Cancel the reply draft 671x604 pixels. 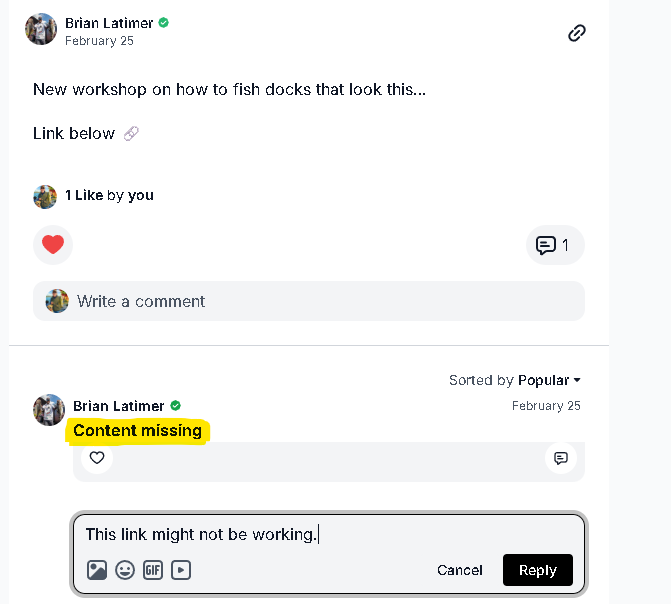click(x=460, y=570)
